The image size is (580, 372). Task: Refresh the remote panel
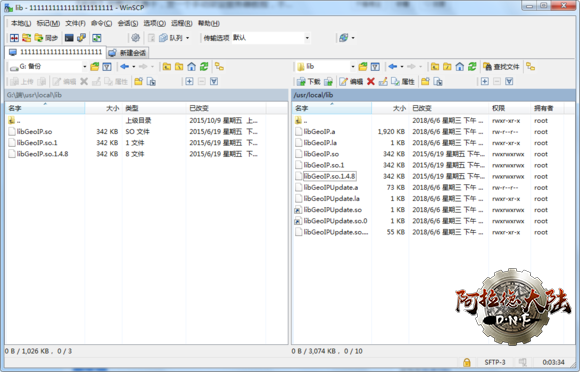pyautogui.click(x=472, y=67)
